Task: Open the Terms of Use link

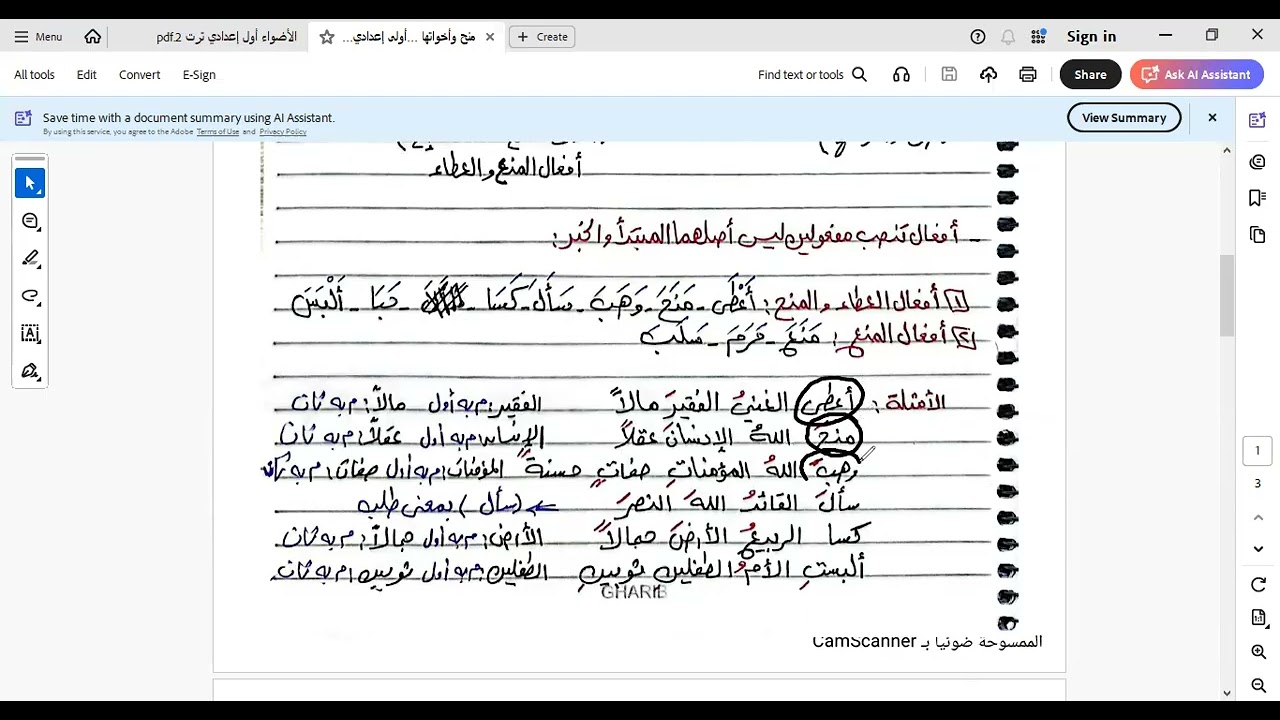Action: tap(217, 132)
